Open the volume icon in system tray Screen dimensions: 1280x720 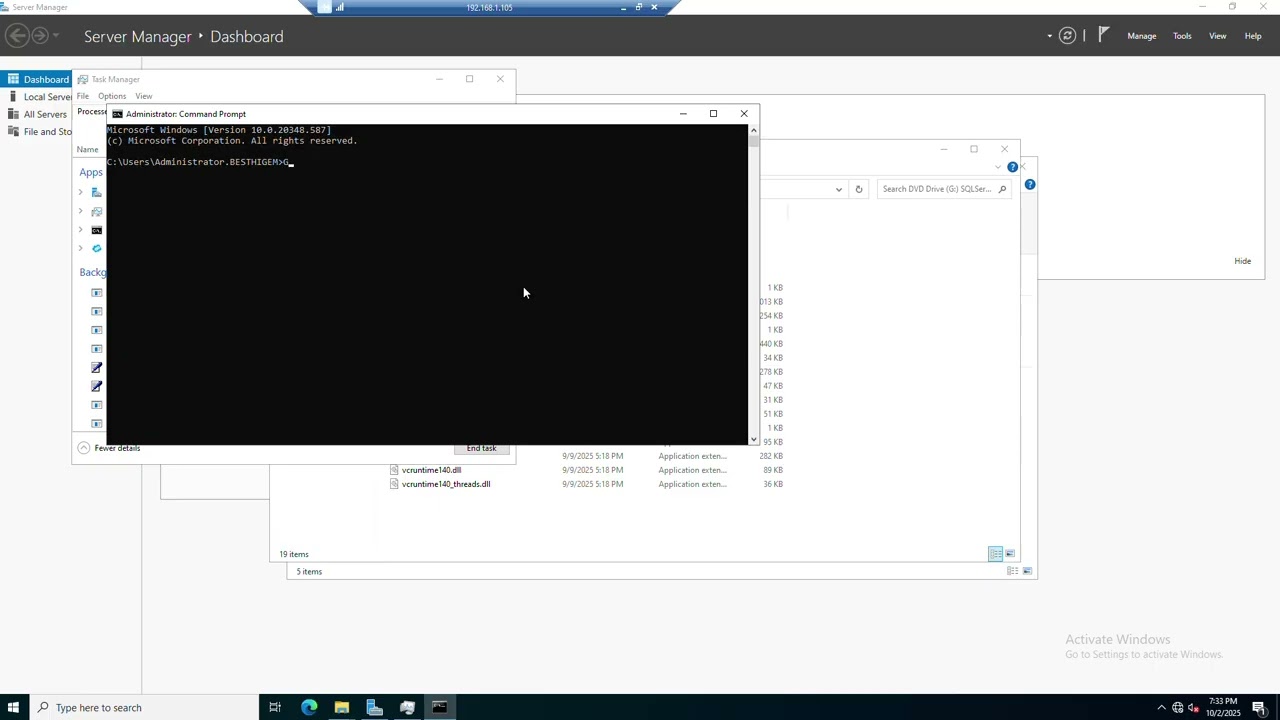pyautogui.click(x=1194, y=708)
